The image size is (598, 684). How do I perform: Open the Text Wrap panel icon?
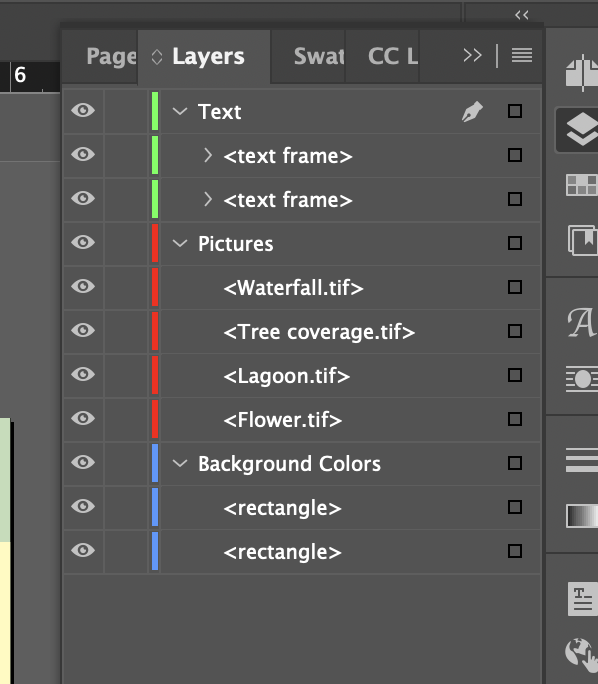pyautogui.click(x=582, y=379)
